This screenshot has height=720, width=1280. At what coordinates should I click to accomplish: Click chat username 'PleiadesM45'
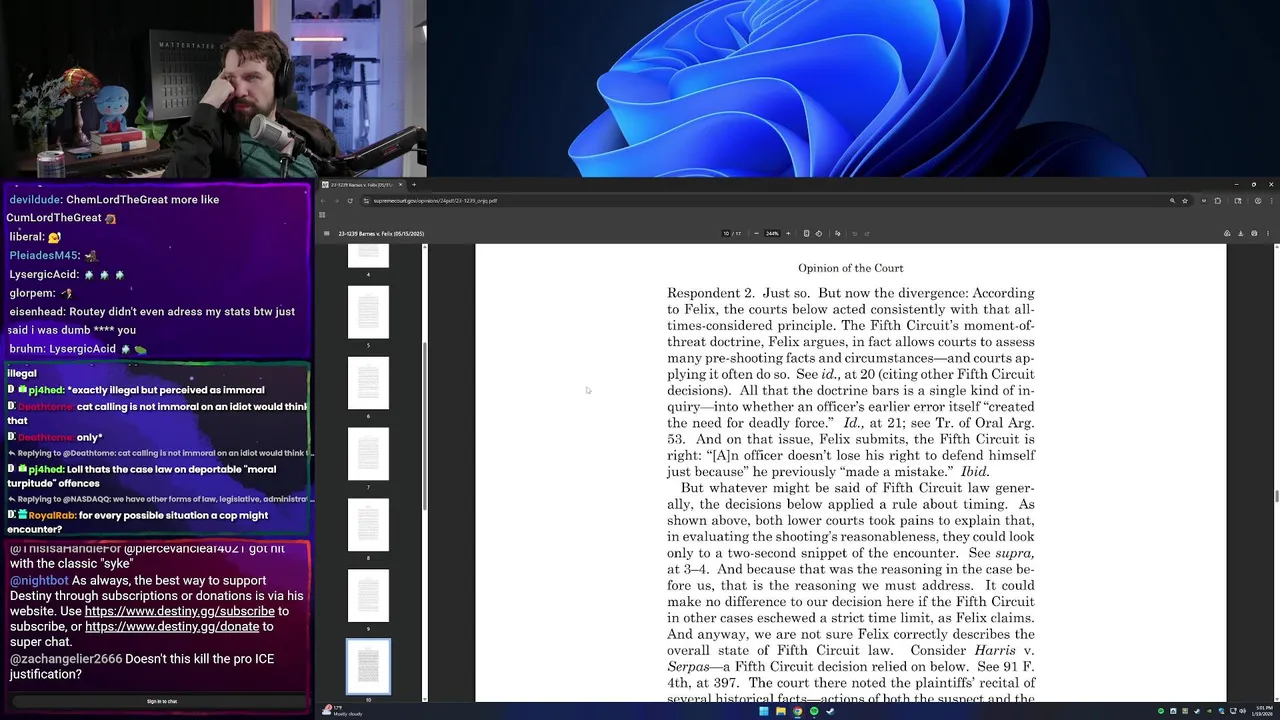43,255
